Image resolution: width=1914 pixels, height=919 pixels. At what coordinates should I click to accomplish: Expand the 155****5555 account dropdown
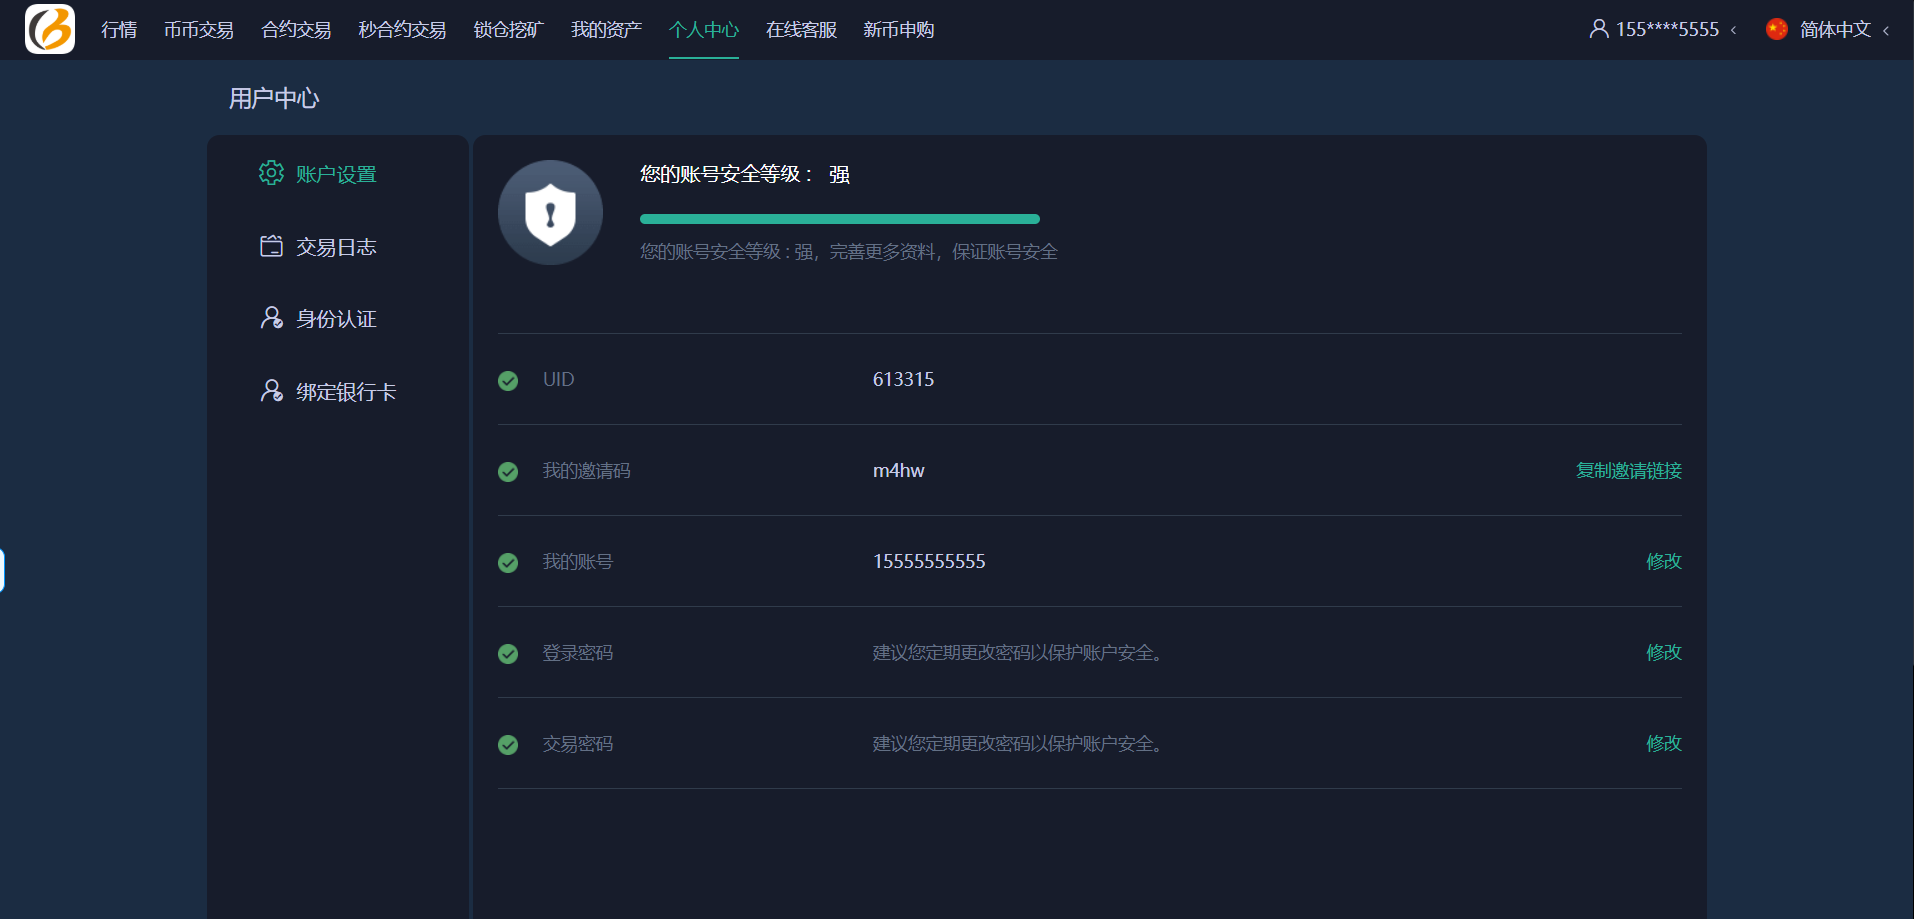click(1667, 30)
